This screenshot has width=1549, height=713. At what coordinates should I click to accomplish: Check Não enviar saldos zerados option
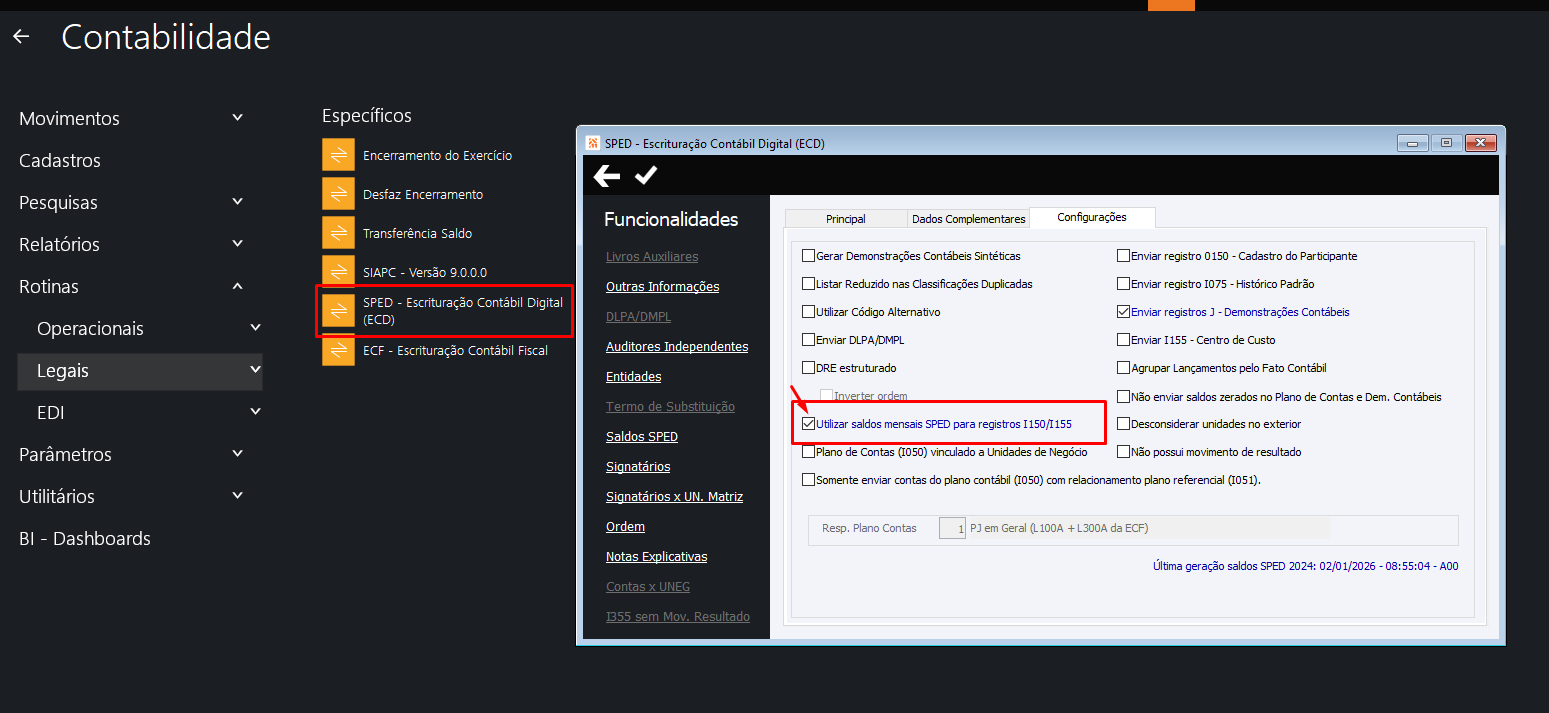point(1124,396)
